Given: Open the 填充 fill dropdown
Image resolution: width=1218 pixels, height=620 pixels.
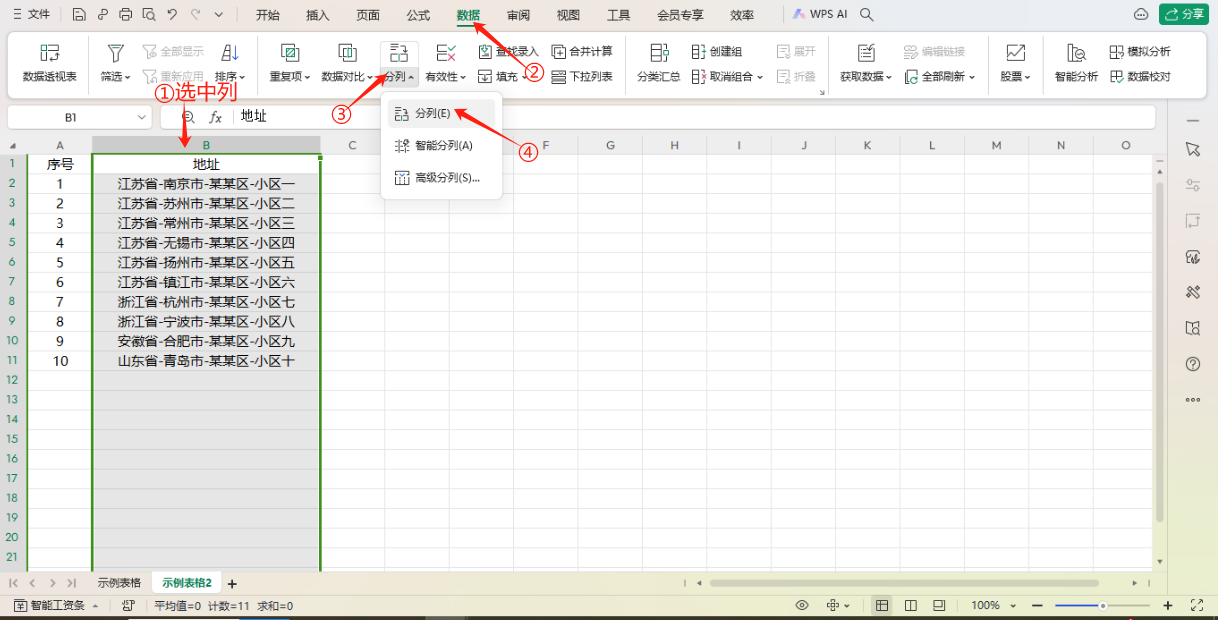Looking at the screenshot, I should [x=501, y=76].
